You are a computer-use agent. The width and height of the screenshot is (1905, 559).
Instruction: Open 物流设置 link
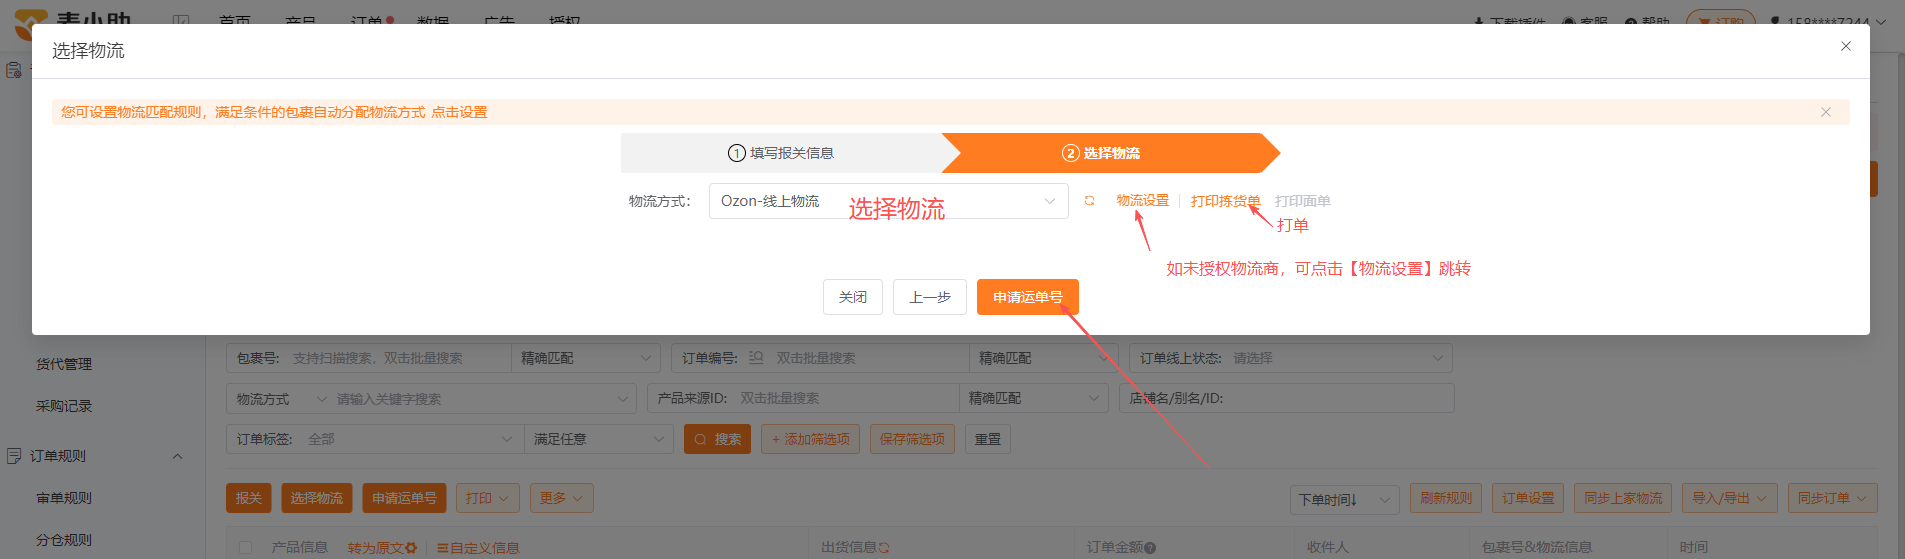click(x=1143, y=201)
